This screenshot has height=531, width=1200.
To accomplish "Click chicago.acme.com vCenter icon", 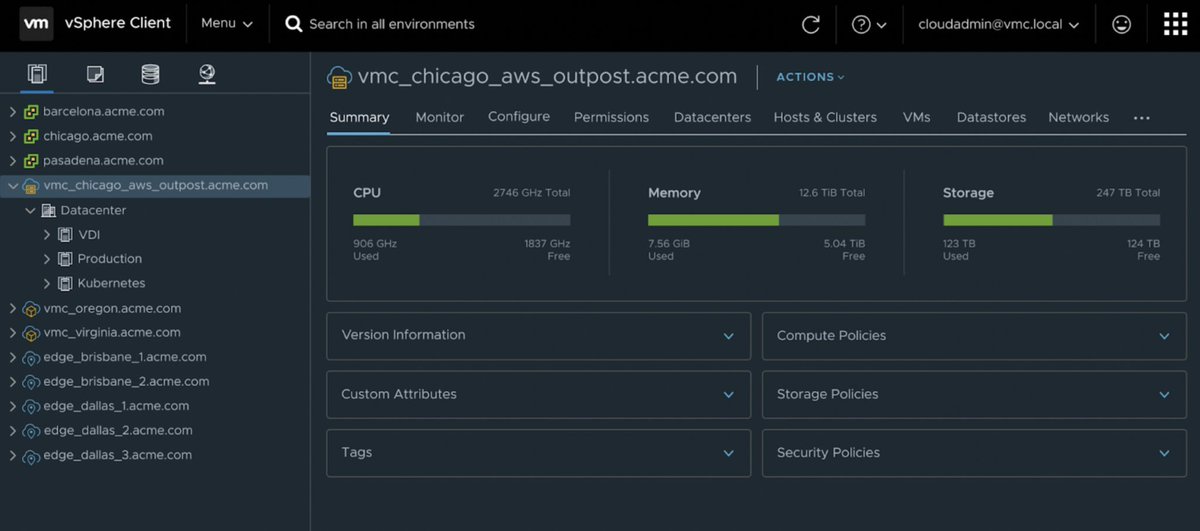I will 31,136.
